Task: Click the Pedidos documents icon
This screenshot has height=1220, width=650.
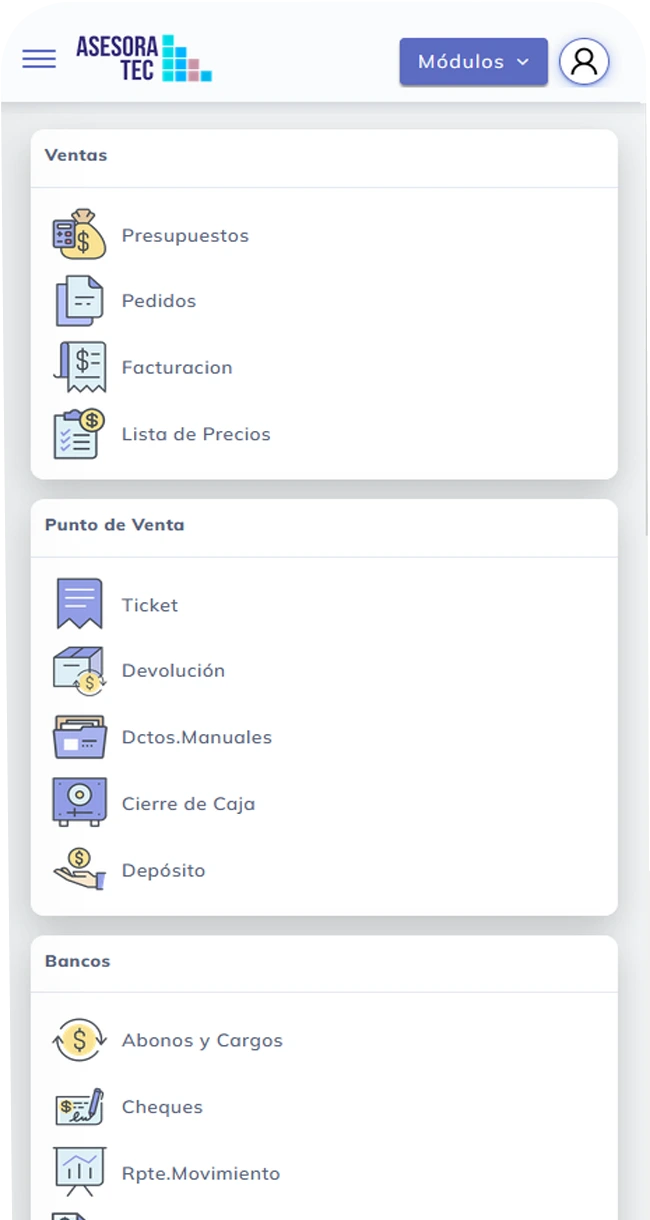Action: 79,301
